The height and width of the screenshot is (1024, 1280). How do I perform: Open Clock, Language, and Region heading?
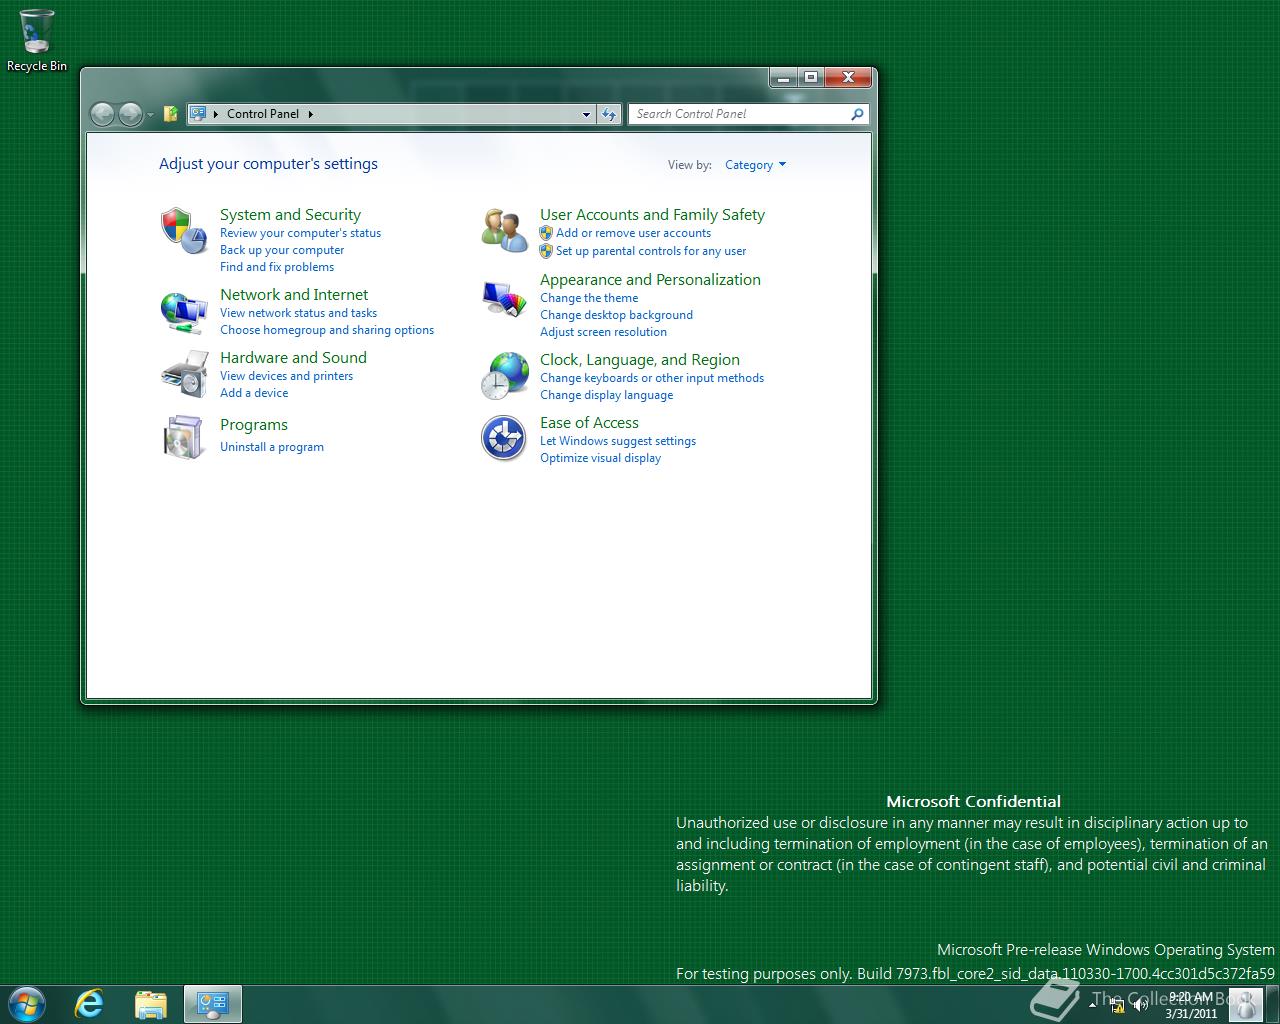(x=640, y=360)
